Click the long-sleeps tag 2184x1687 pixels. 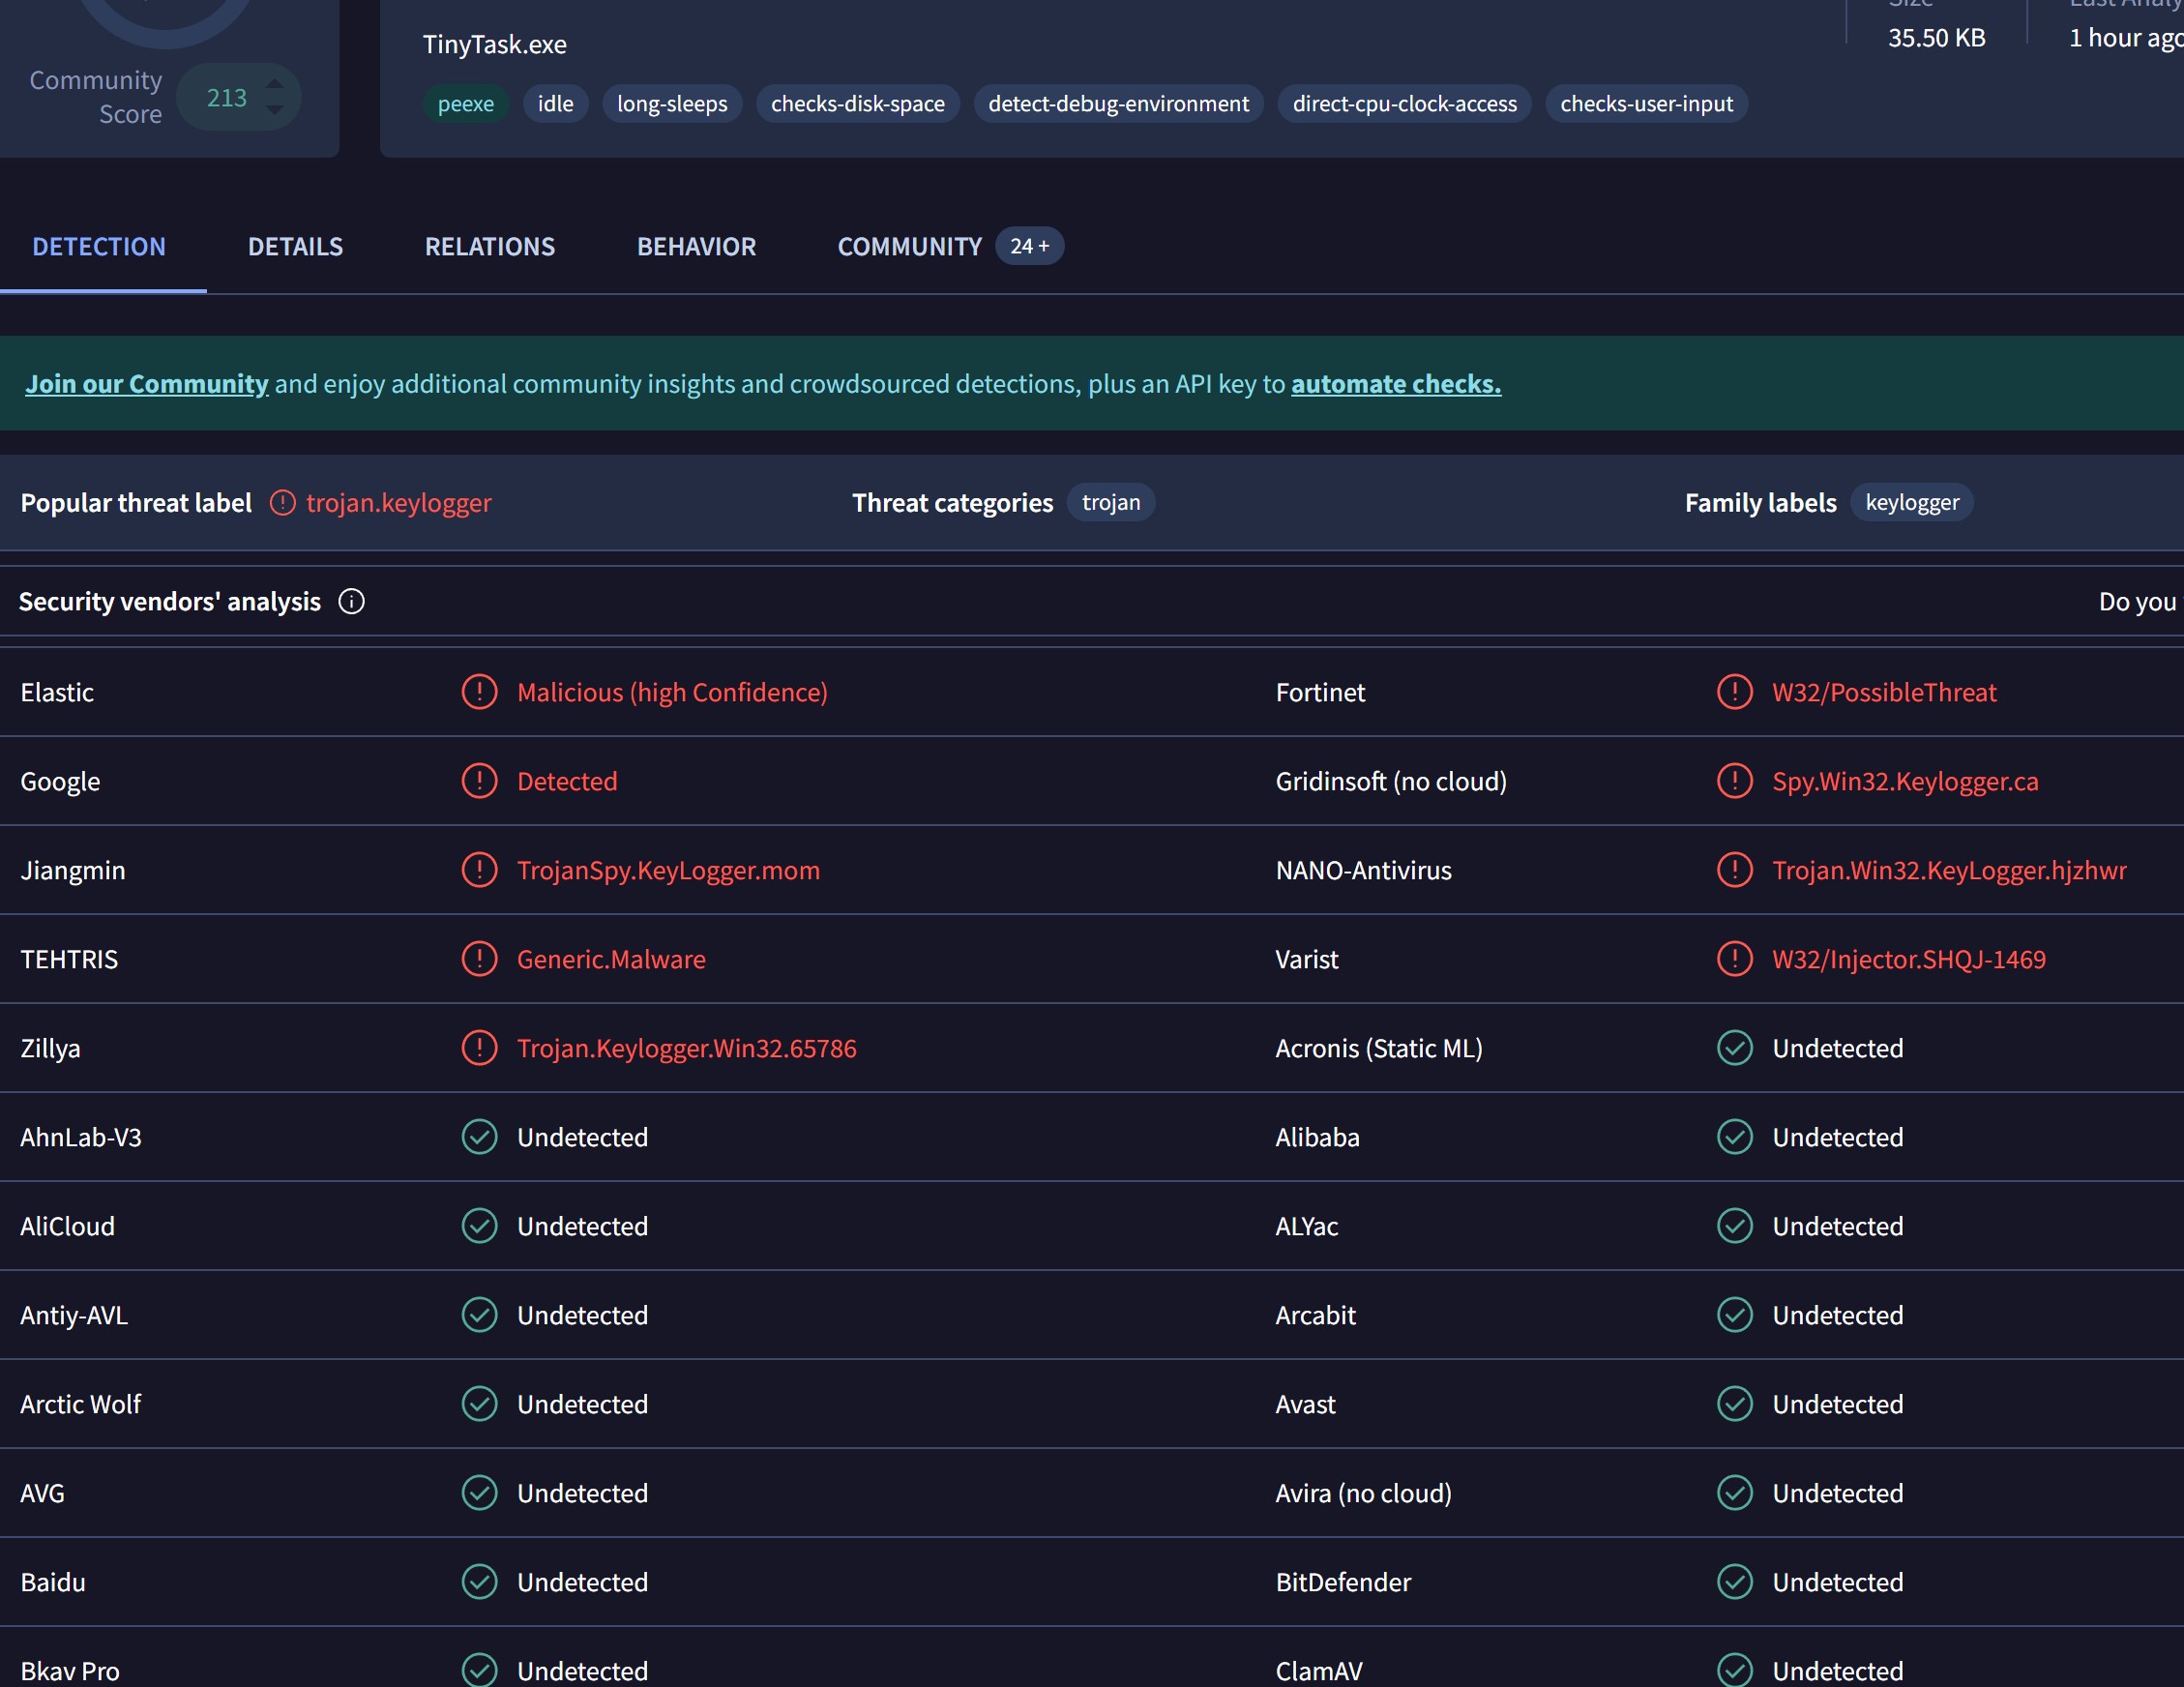pos(672,104)
